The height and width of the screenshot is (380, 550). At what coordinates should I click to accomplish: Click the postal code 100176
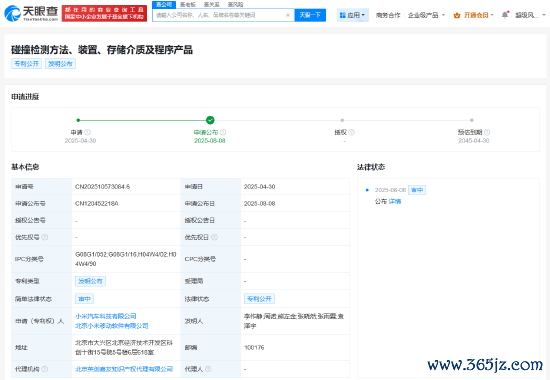(x=254, y=347)
